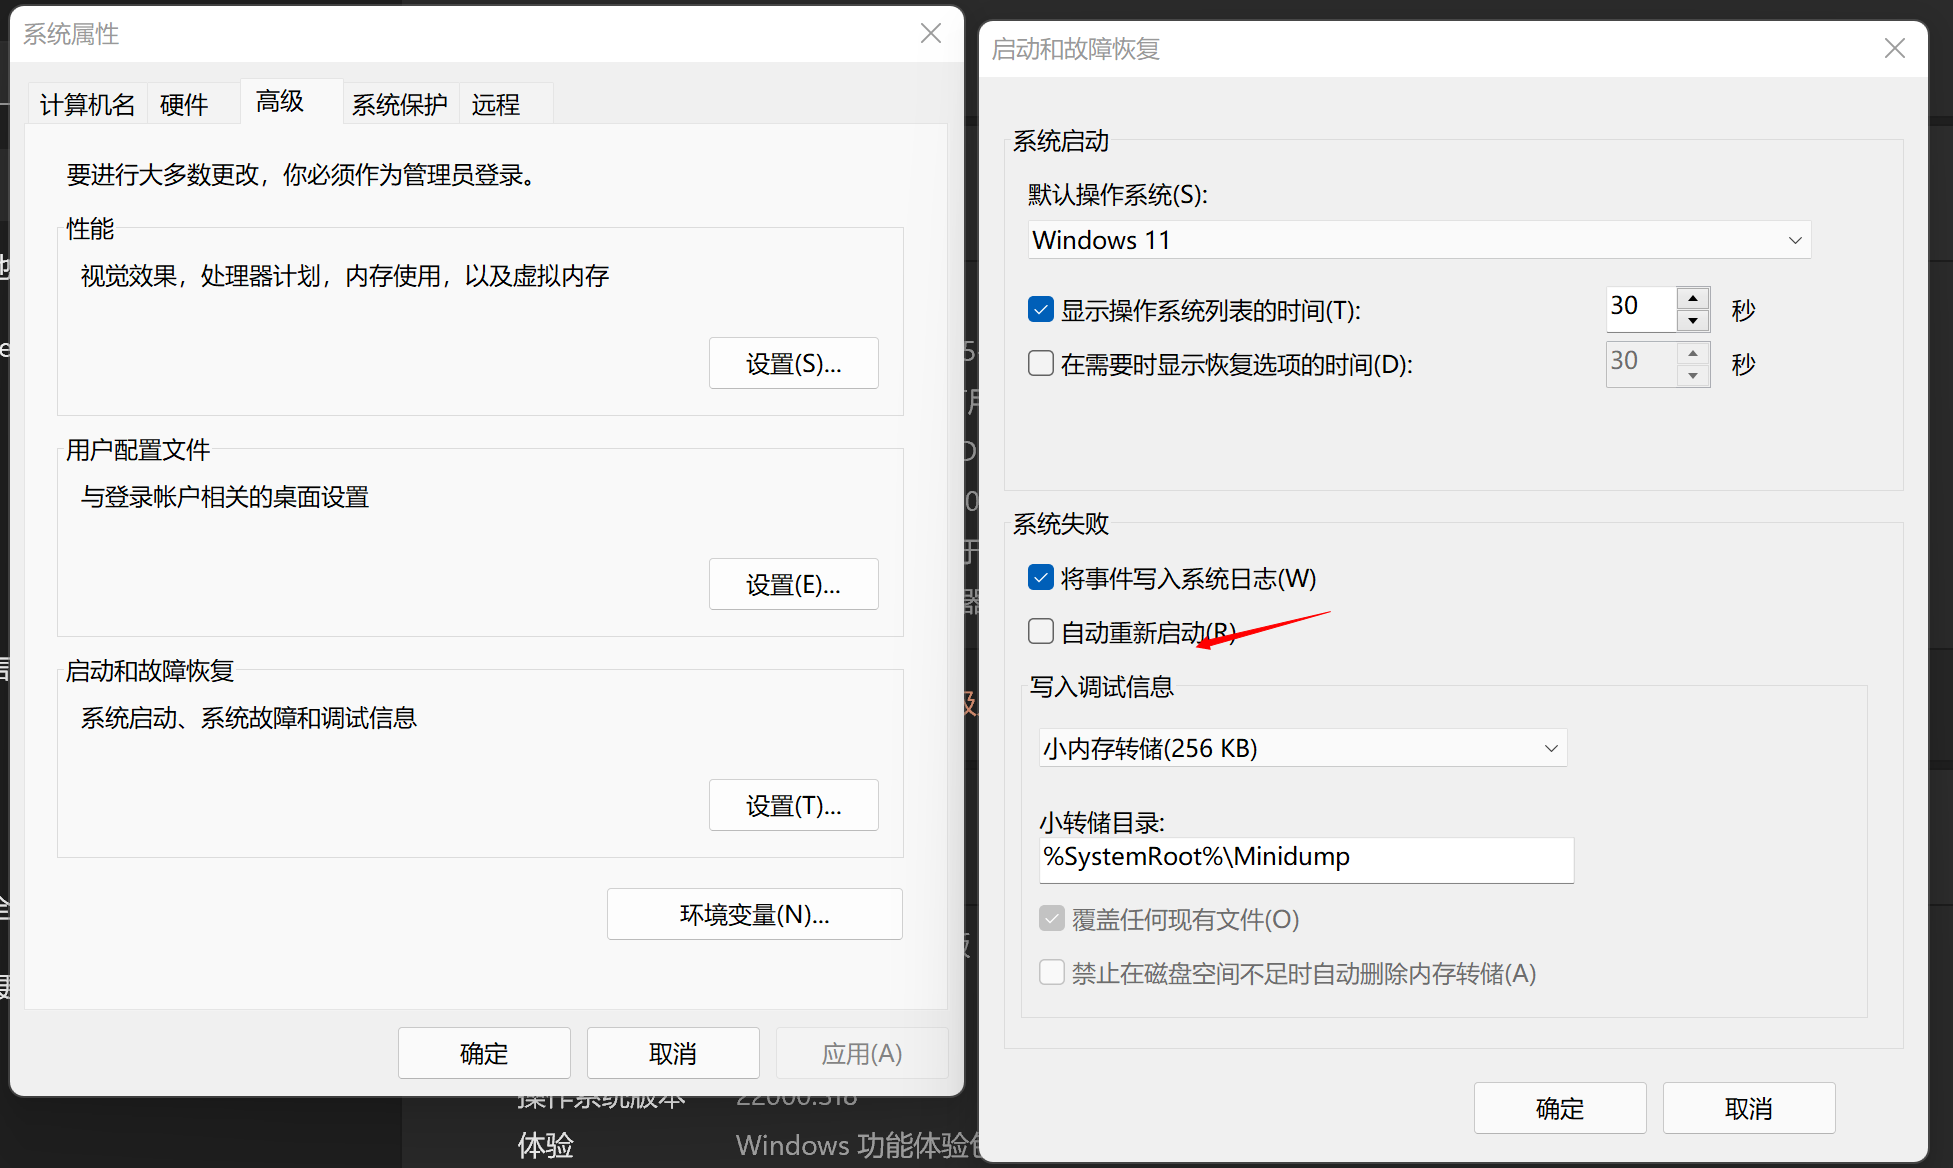Open 环境变量(N)... dialog
The width and height of the screenshot is (1953, 1168).
pyautogui.click(x=754, y=915)
